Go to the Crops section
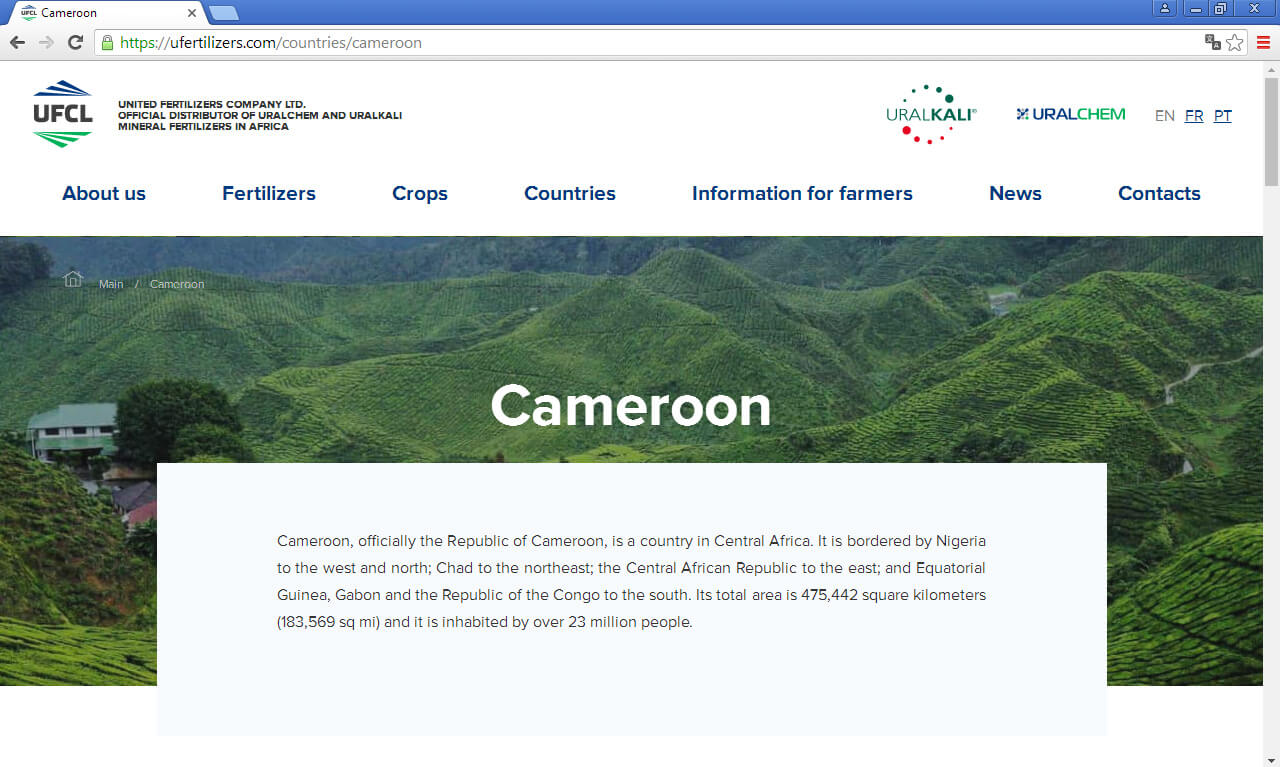 (x=420, y=194)
